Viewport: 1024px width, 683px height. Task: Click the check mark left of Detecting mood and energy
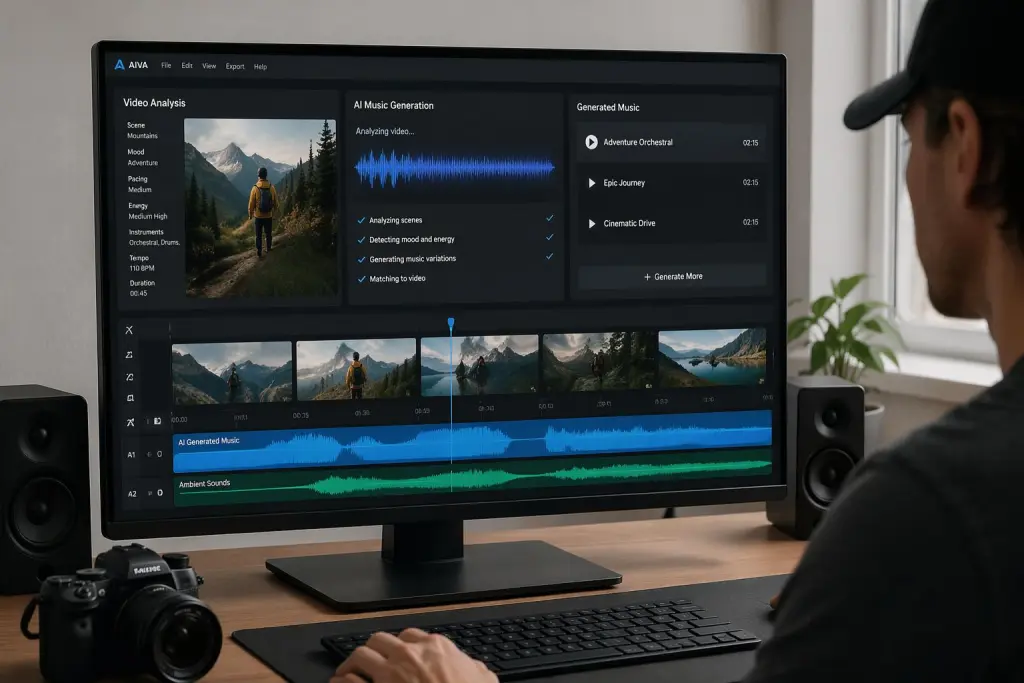click(x=361, y=240)
